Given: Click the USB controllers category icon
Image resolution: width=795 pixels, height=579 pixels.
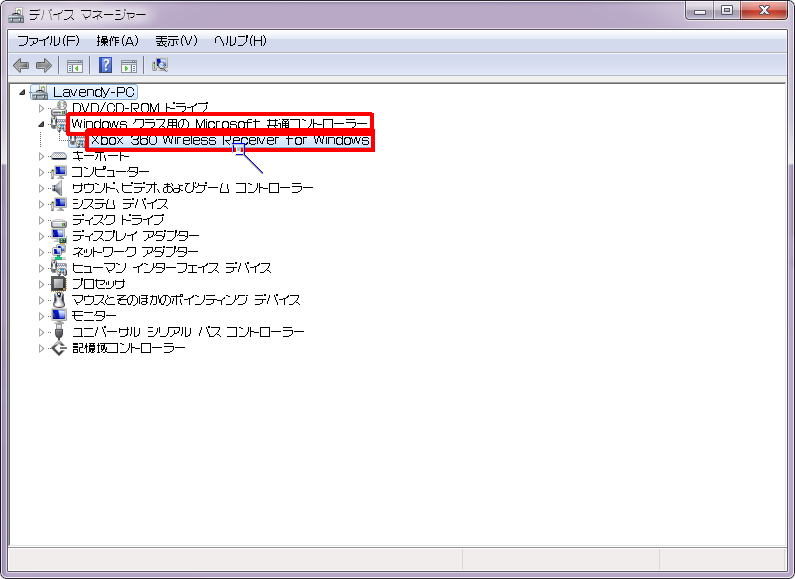Looking at the screenshot, I should click(x=59, y=332).
